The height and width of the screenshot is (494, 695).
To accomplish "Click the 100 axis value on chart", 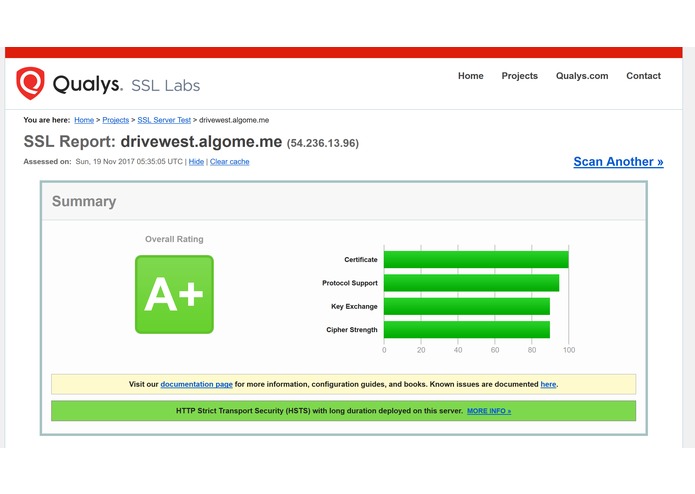I will point(569,350).
